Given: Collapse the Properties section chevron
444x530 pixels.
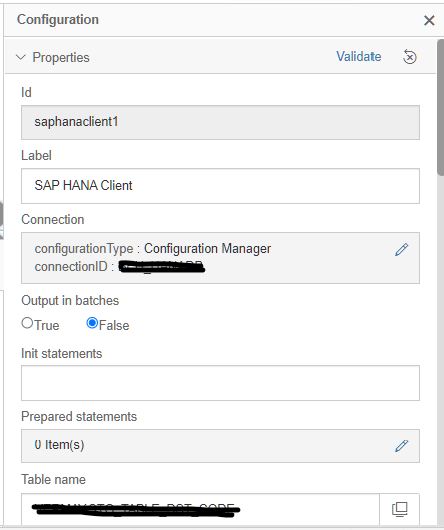Looking at the screenshot, I should 21,57.
